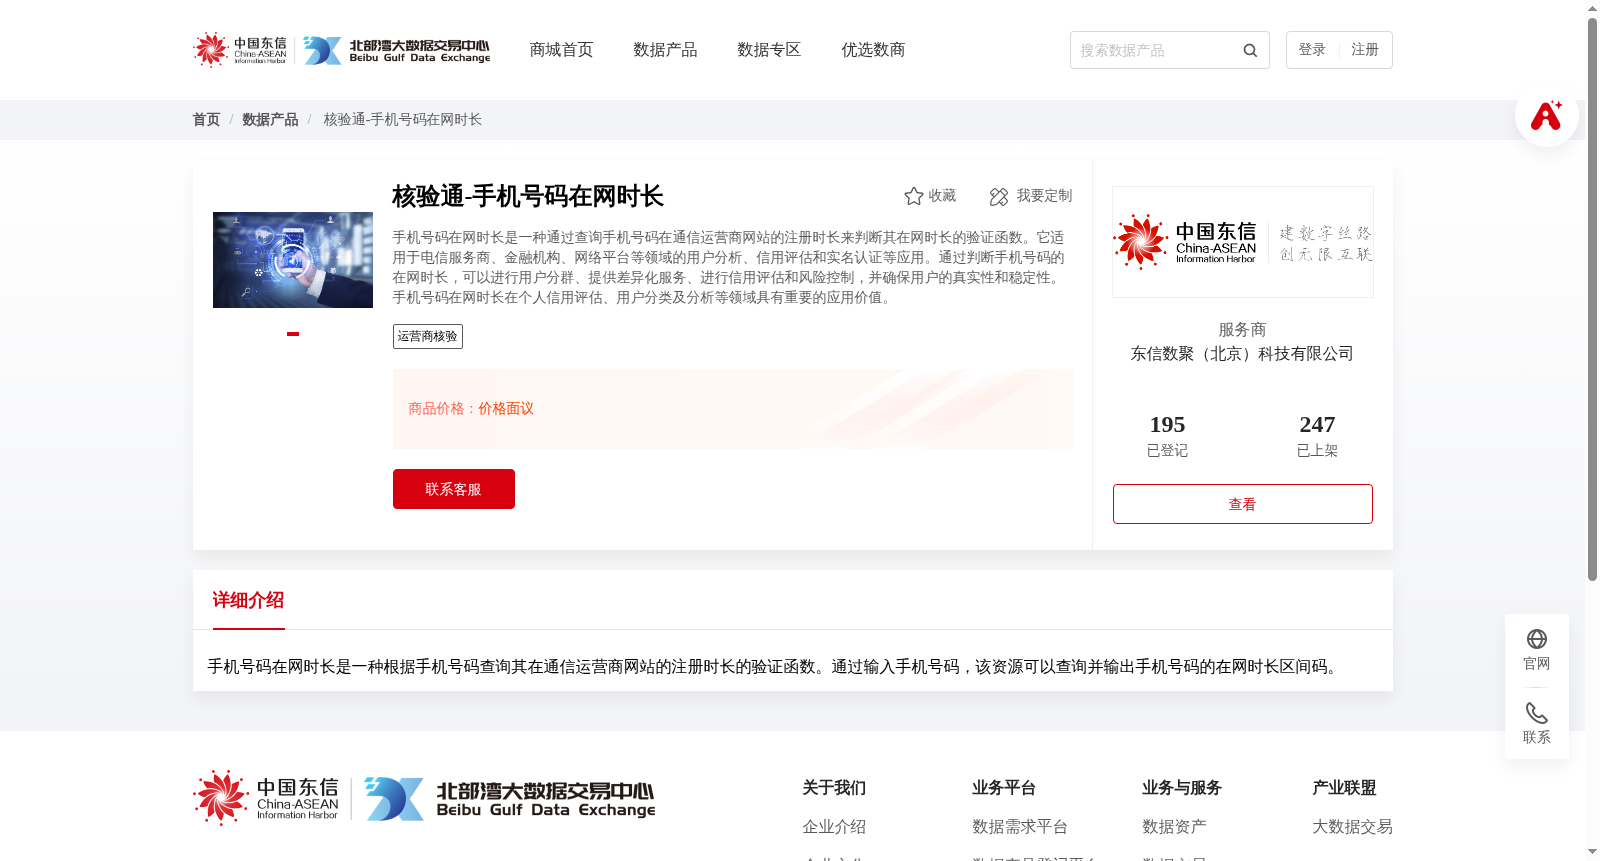
Task: Click the product thumbnail image
Action: coord(293,260)
